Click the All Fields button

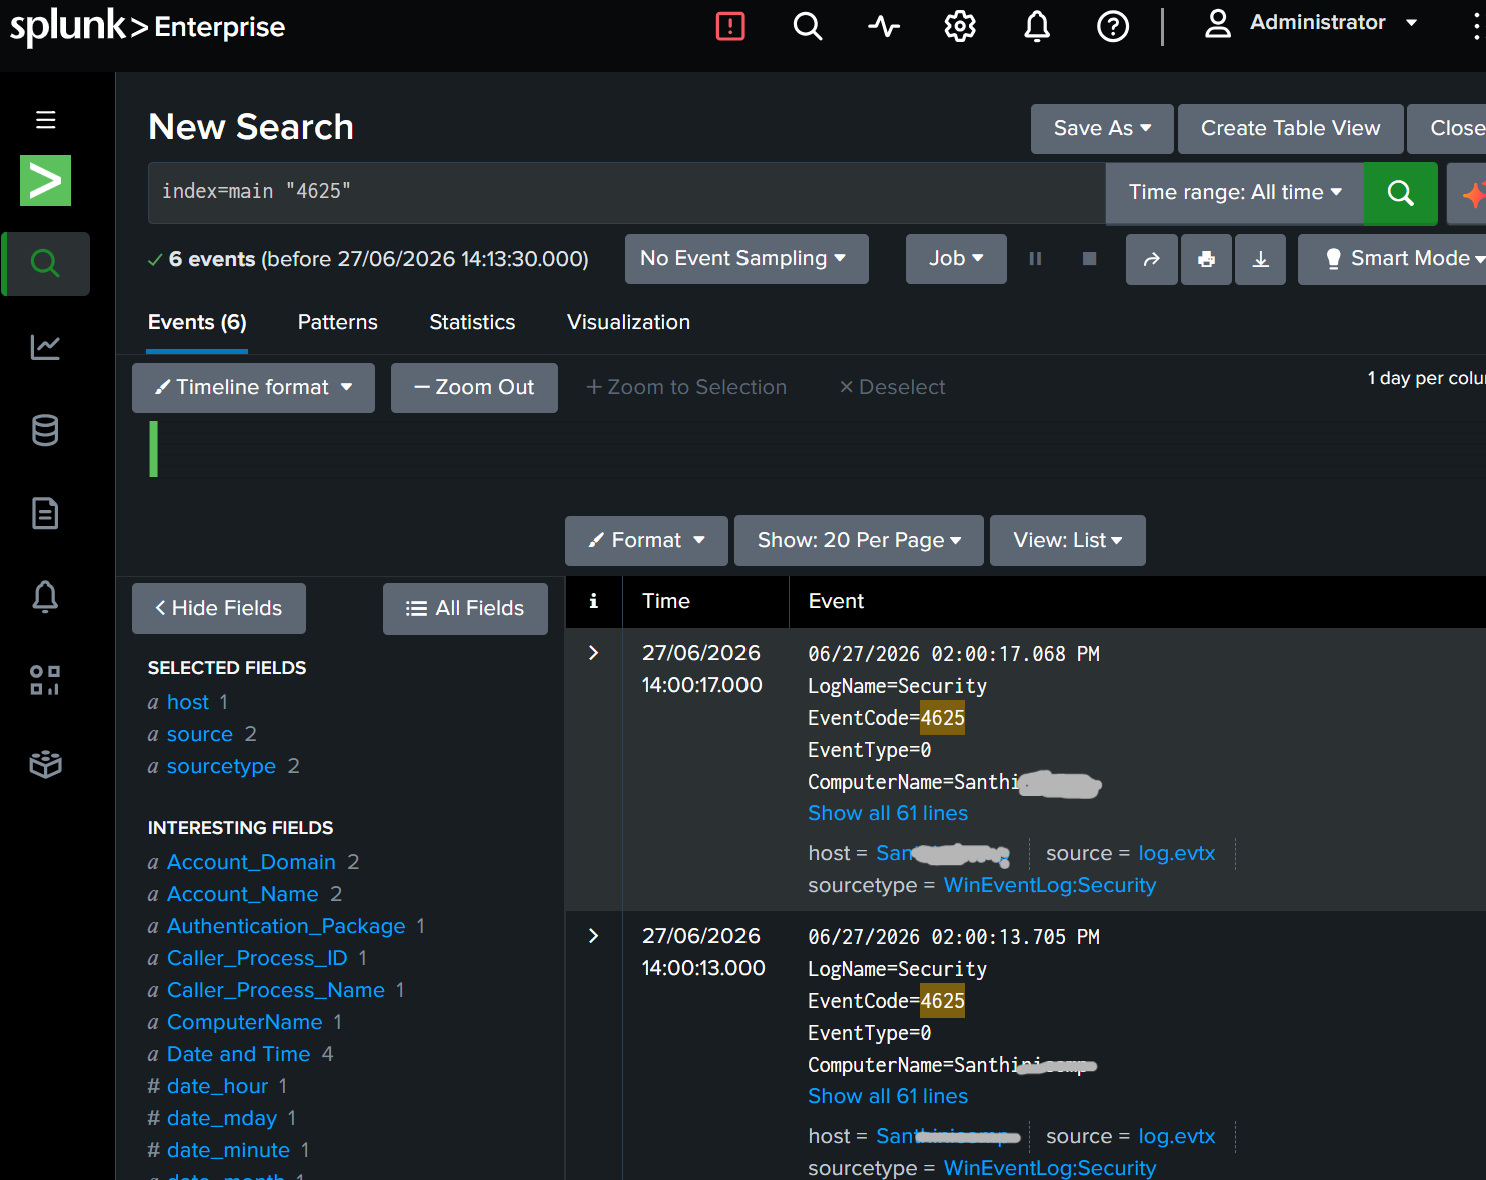pos(465,609)
